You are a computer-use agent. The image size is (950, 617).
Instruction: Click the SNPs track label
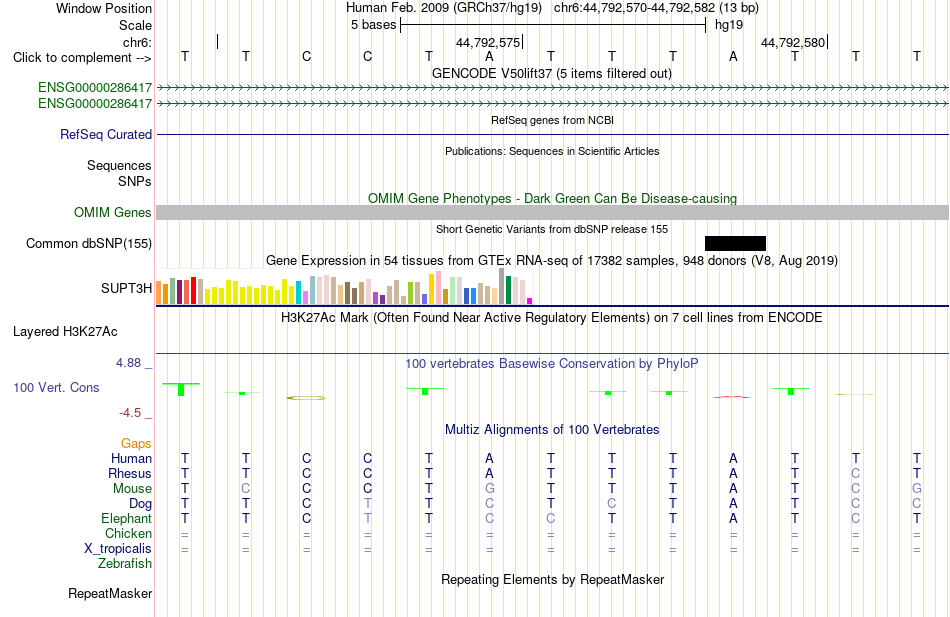pyautogui.click(x=135, y=181)
